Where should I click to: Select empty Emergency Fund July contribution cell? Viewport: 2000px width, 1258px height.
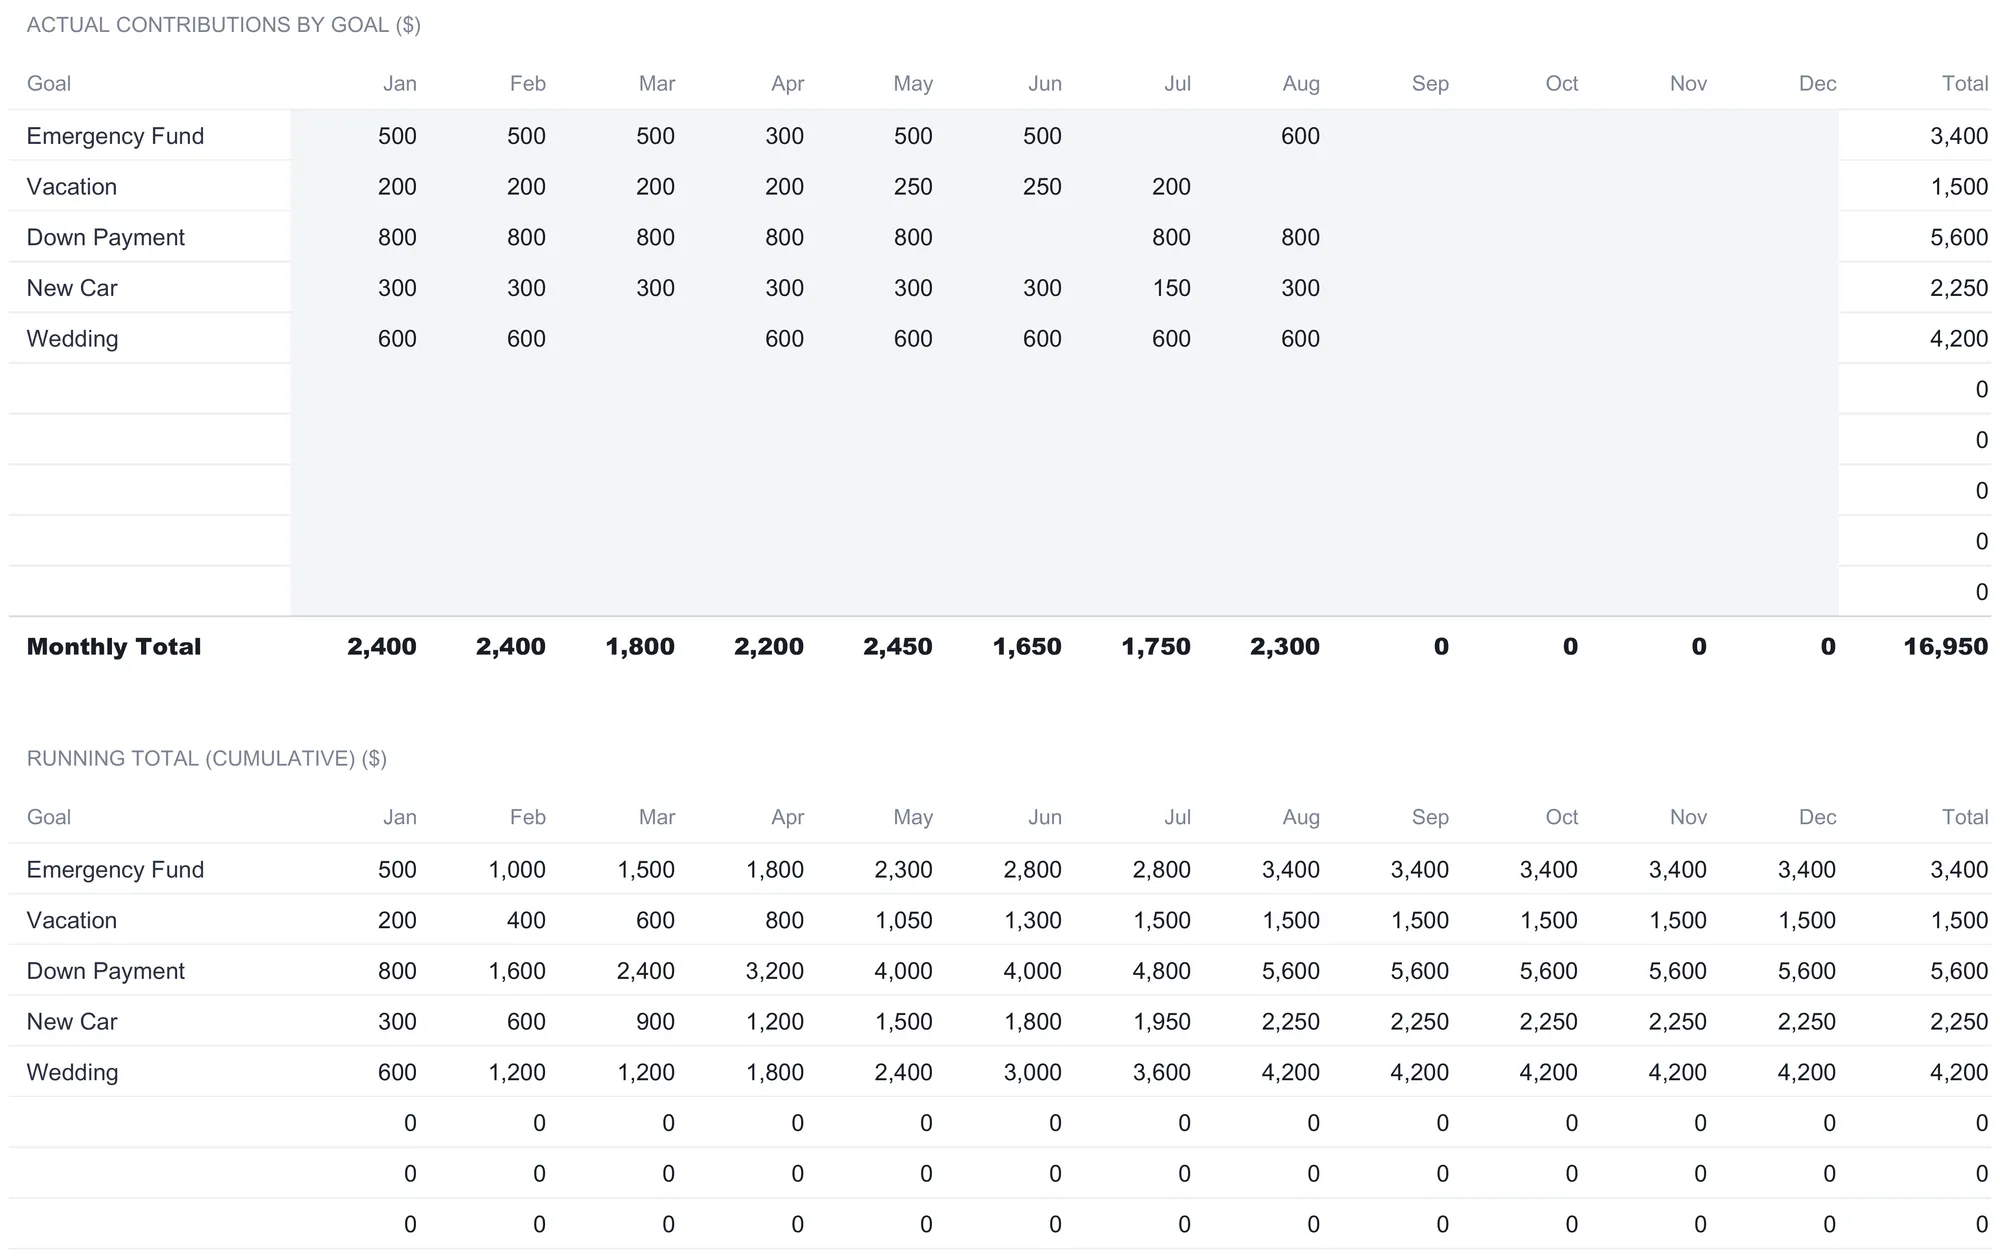1128,136
